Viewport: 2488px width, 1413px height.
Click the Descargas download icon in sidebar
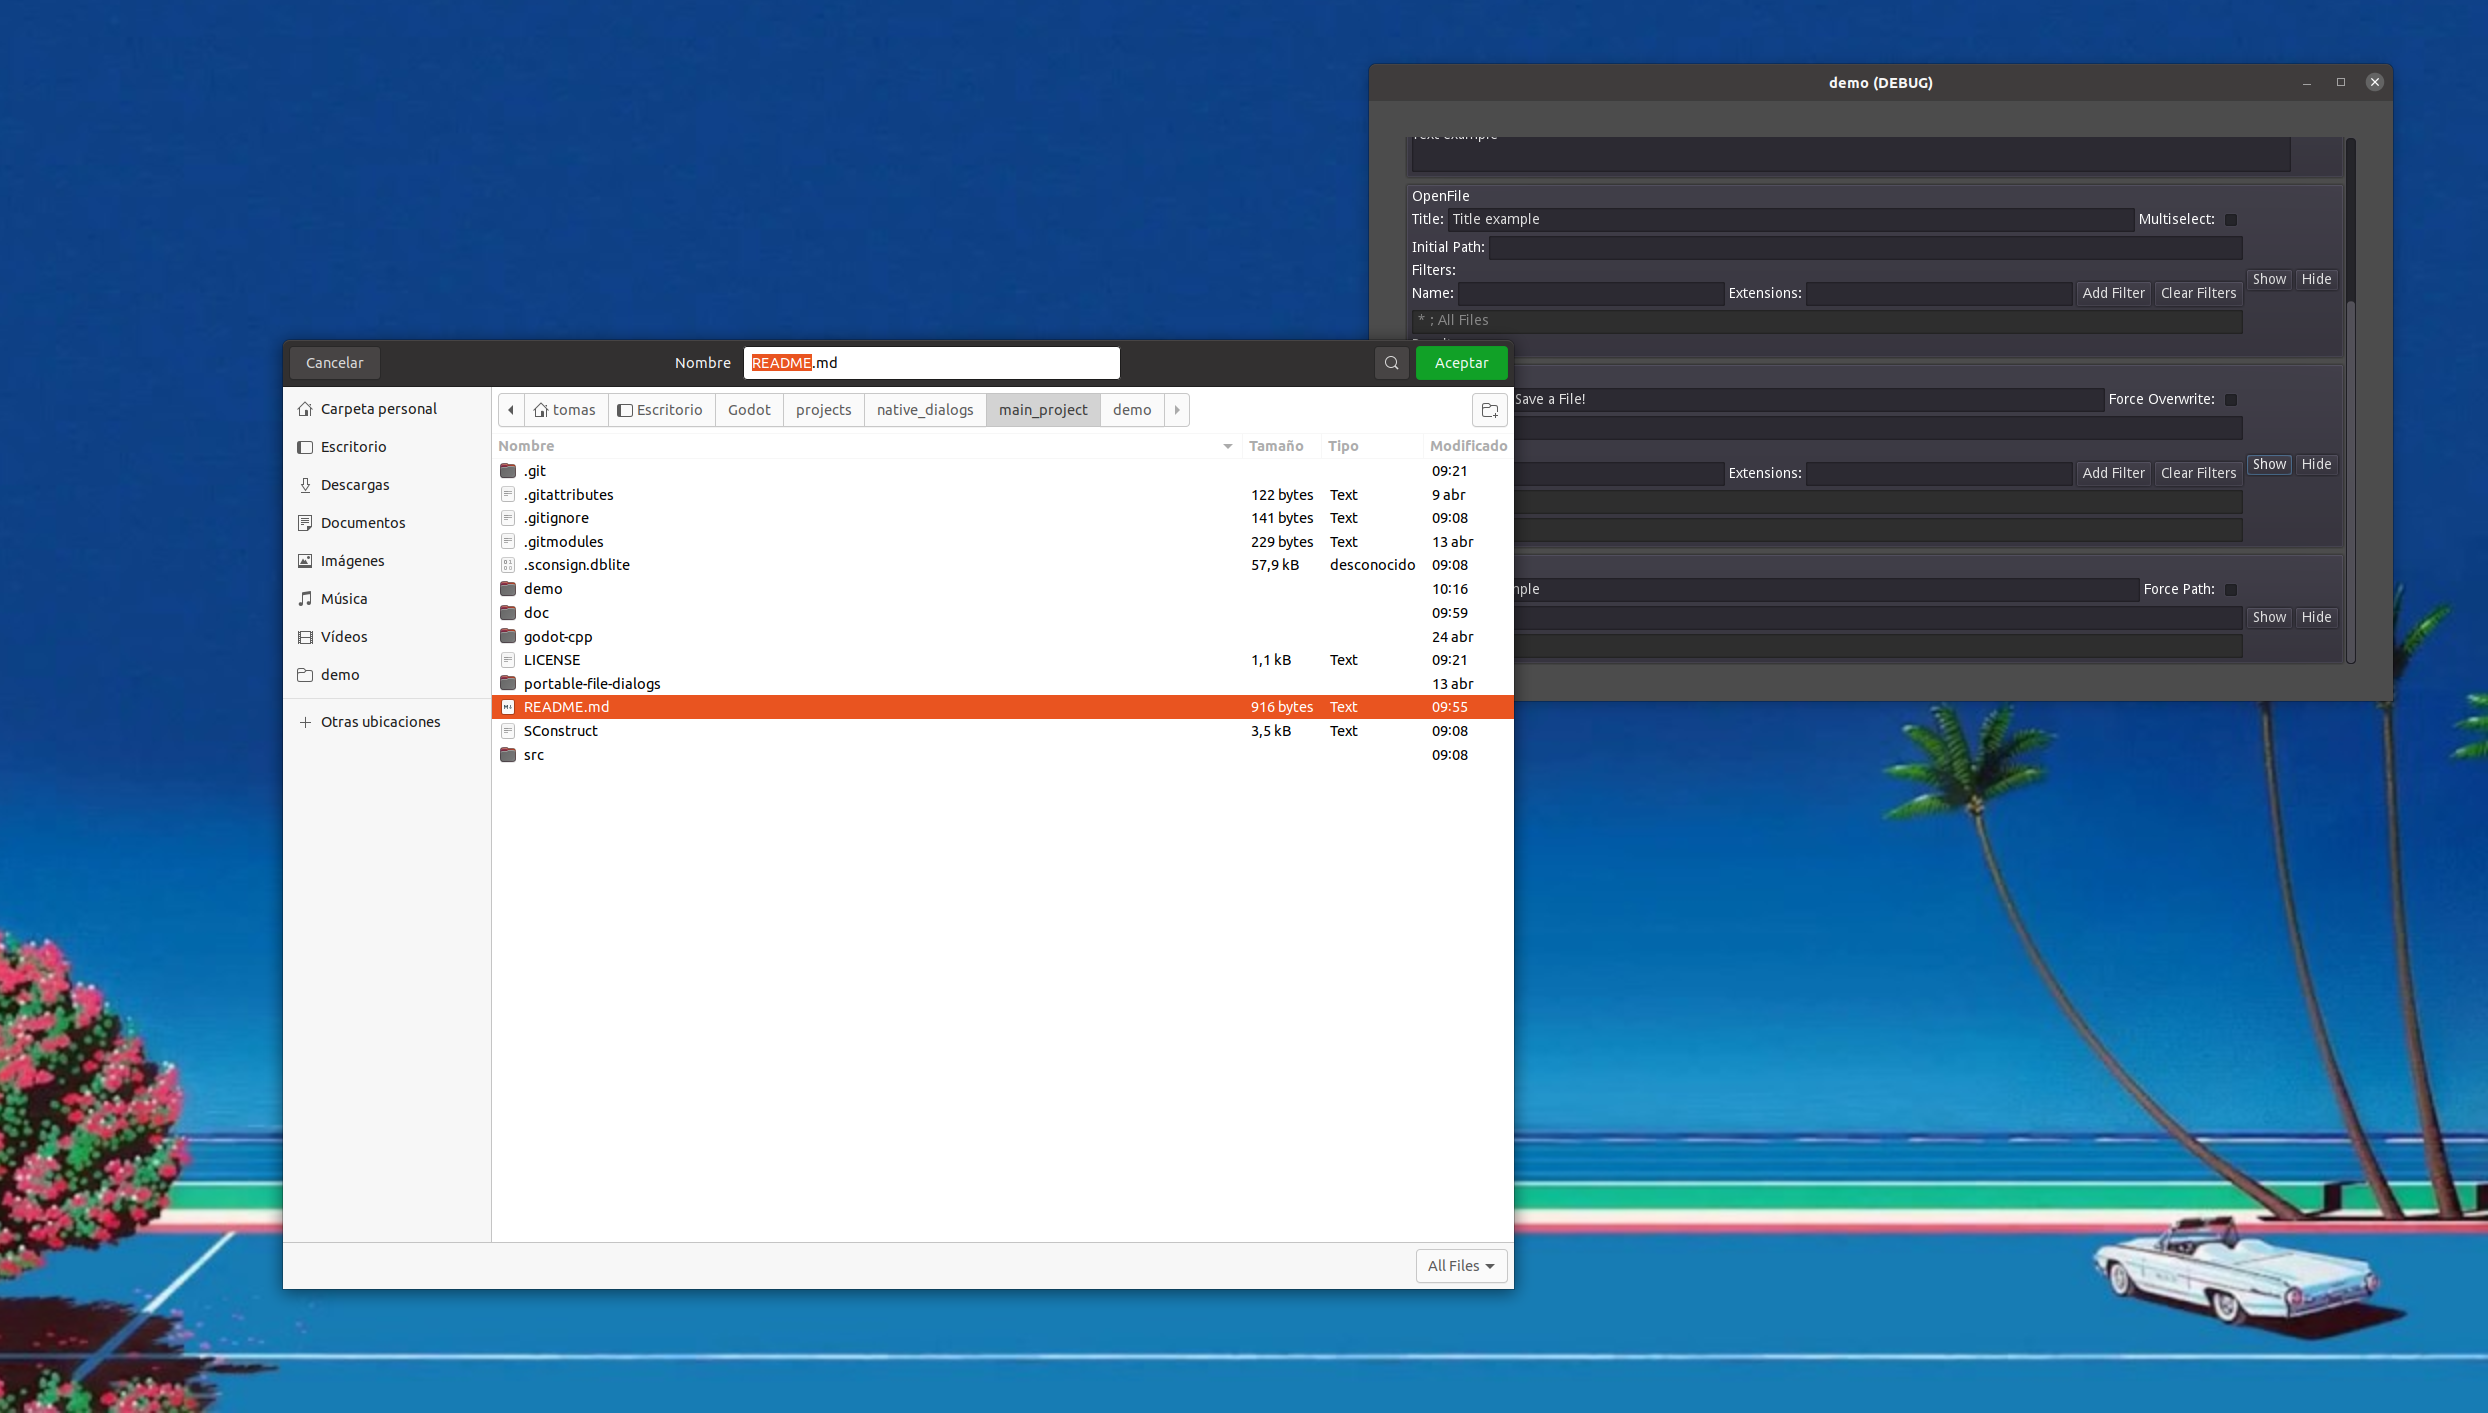pos(305,485)
